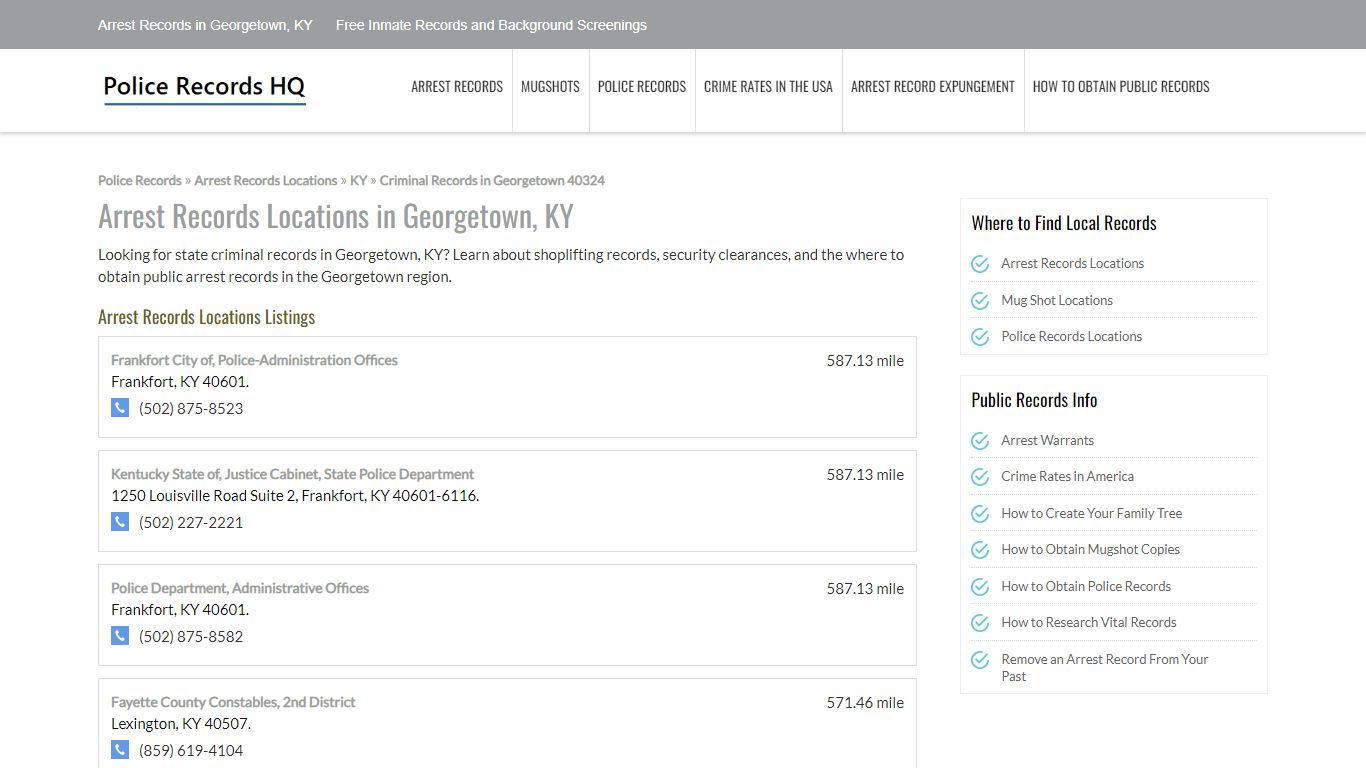
Task: Open the Arrest Records menu item
Action: tap(457, 87)
